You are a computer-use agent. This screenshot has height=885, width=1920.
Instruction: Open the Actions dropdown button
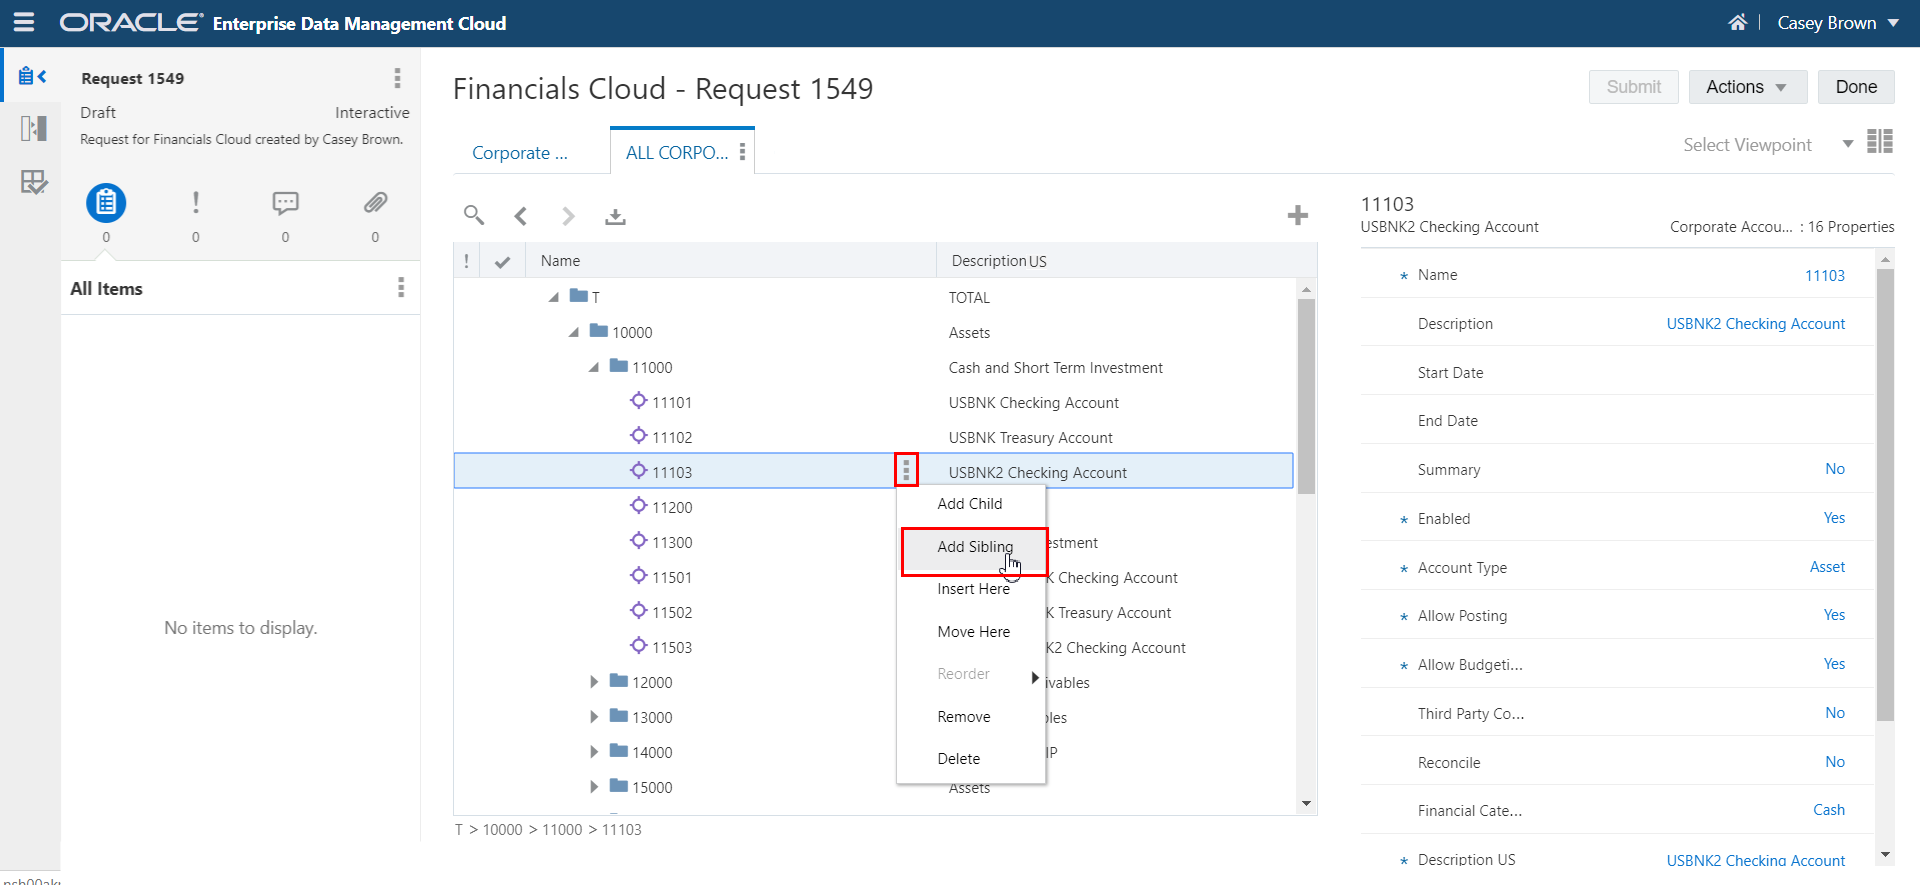(1747, 87)
